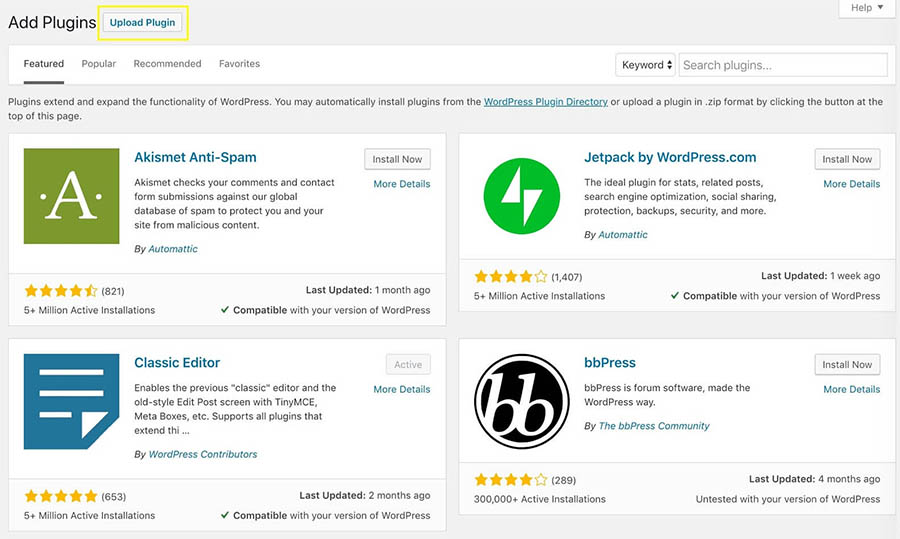Viewport: 900px width, 539px height.
Task: Install the Jetpack plugin now
Action: tap(847, 159)
